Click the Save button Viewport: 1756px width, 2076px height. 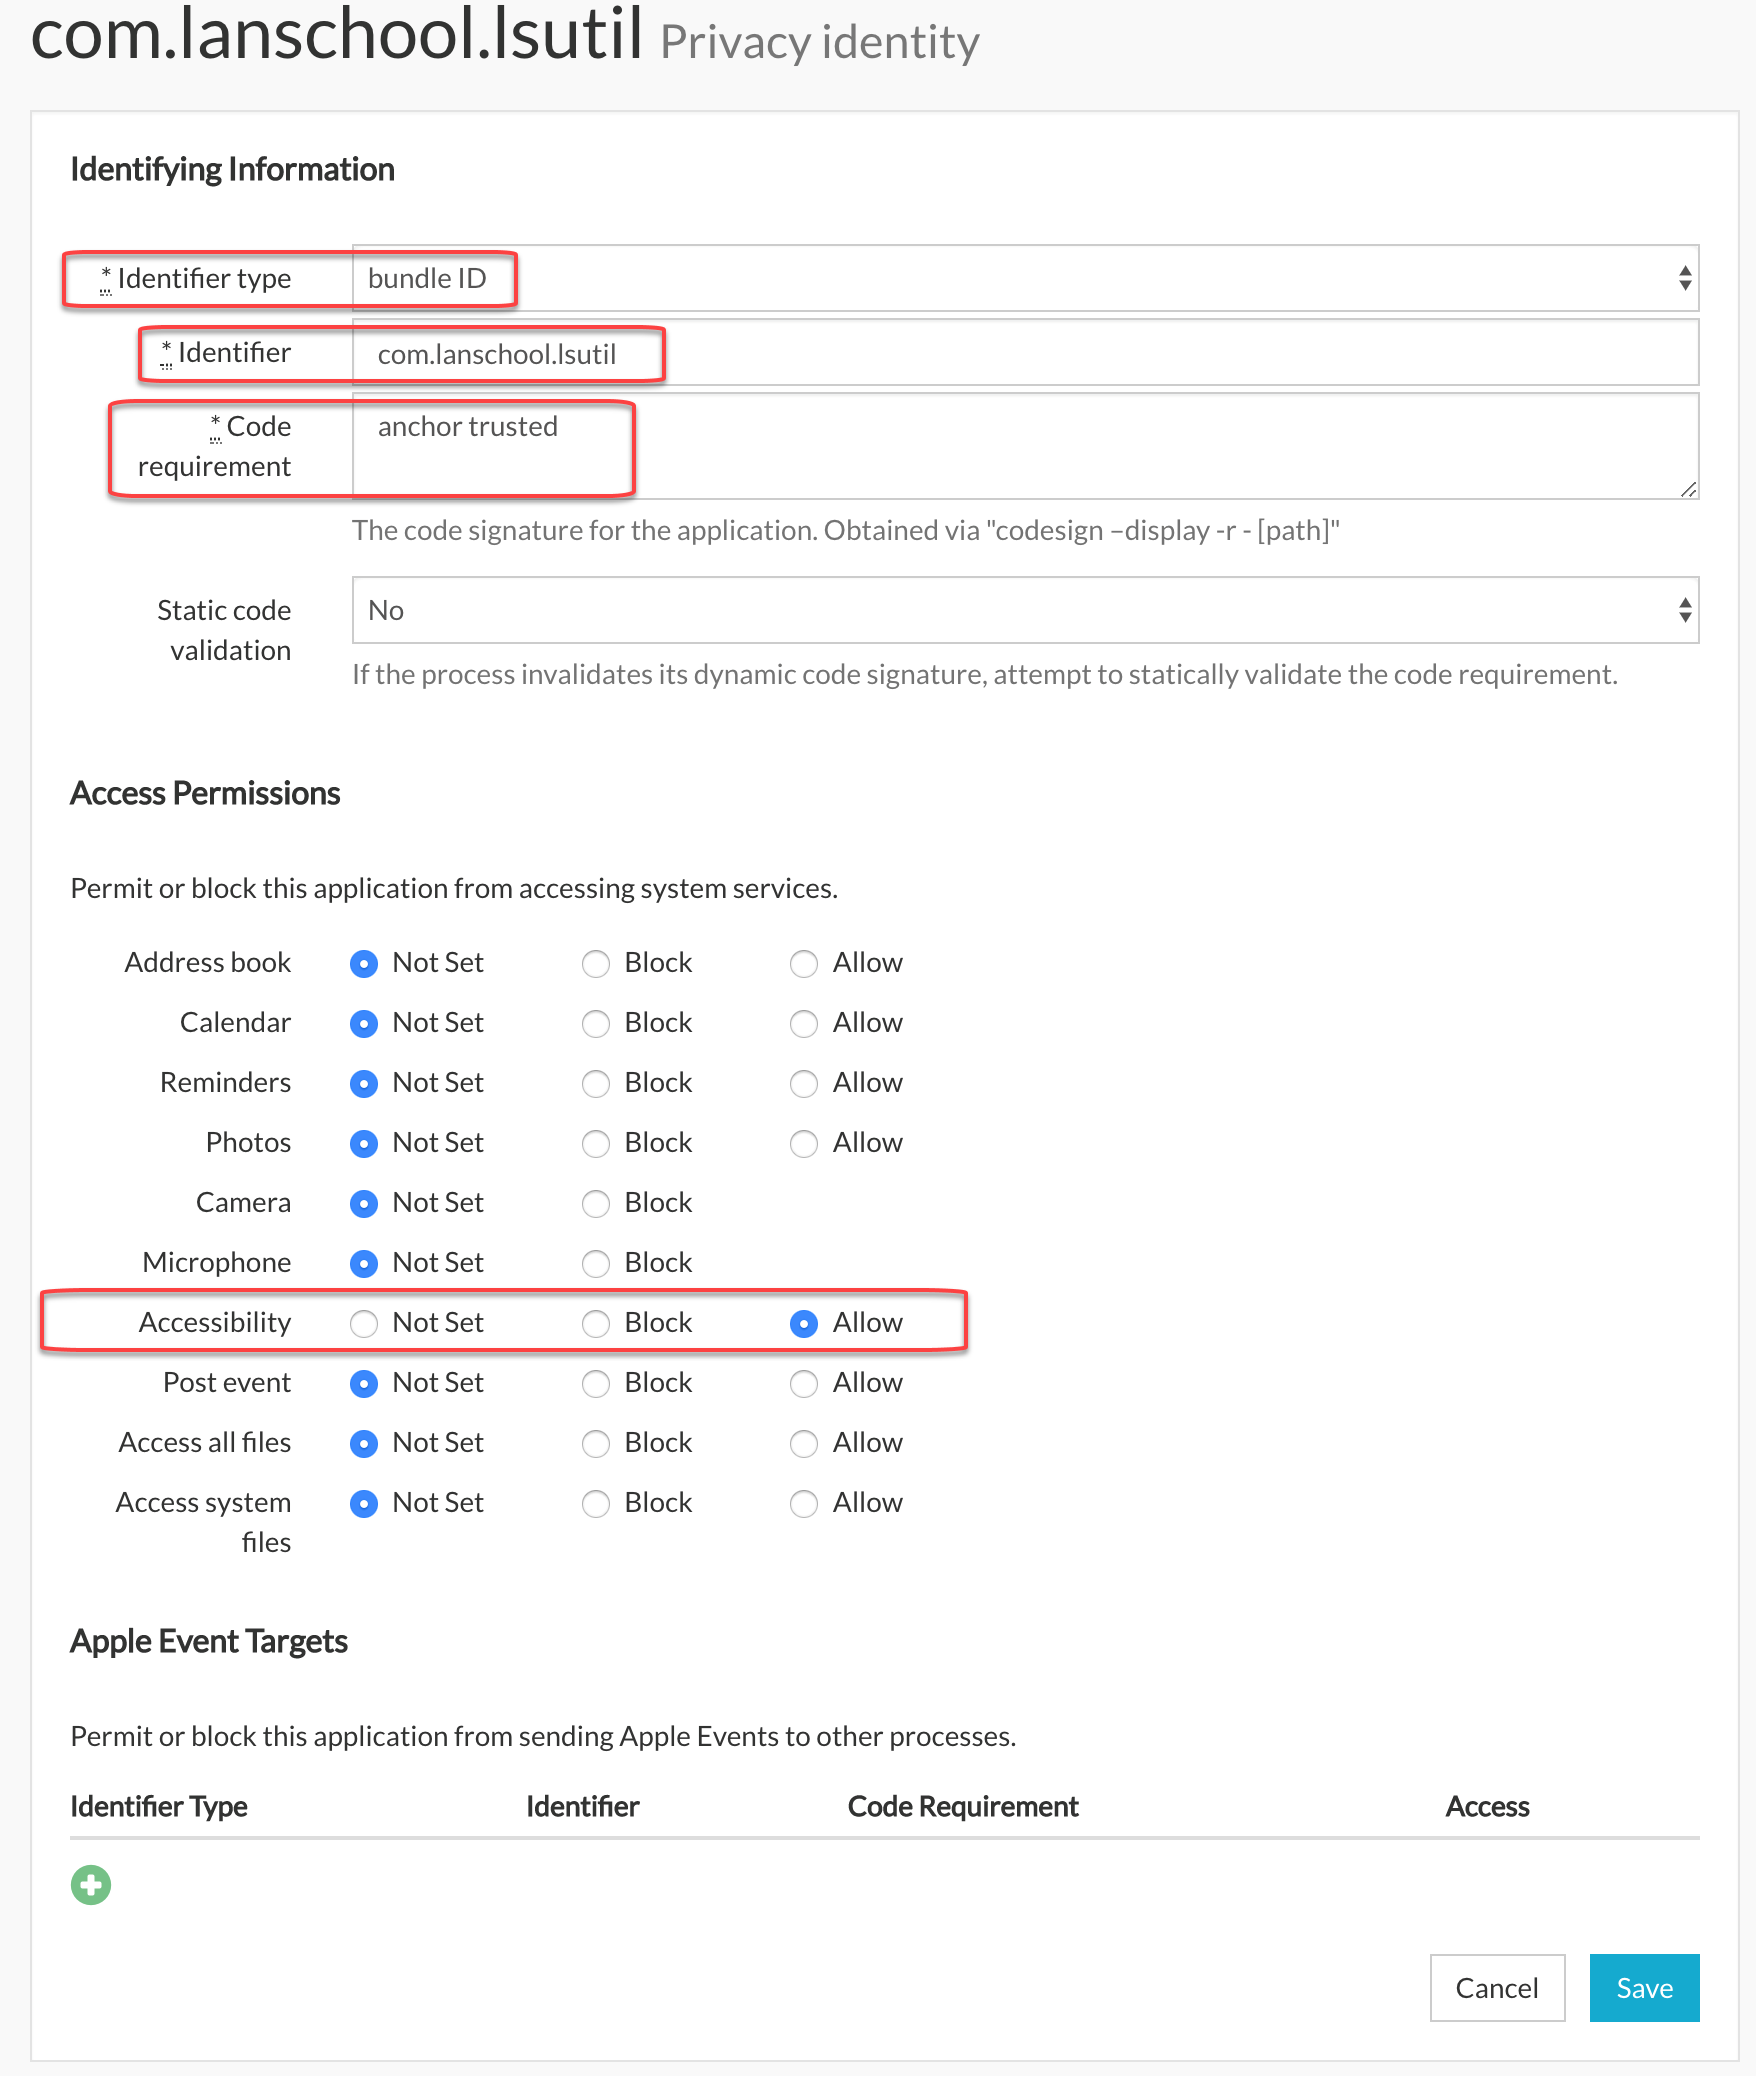1644,1988
